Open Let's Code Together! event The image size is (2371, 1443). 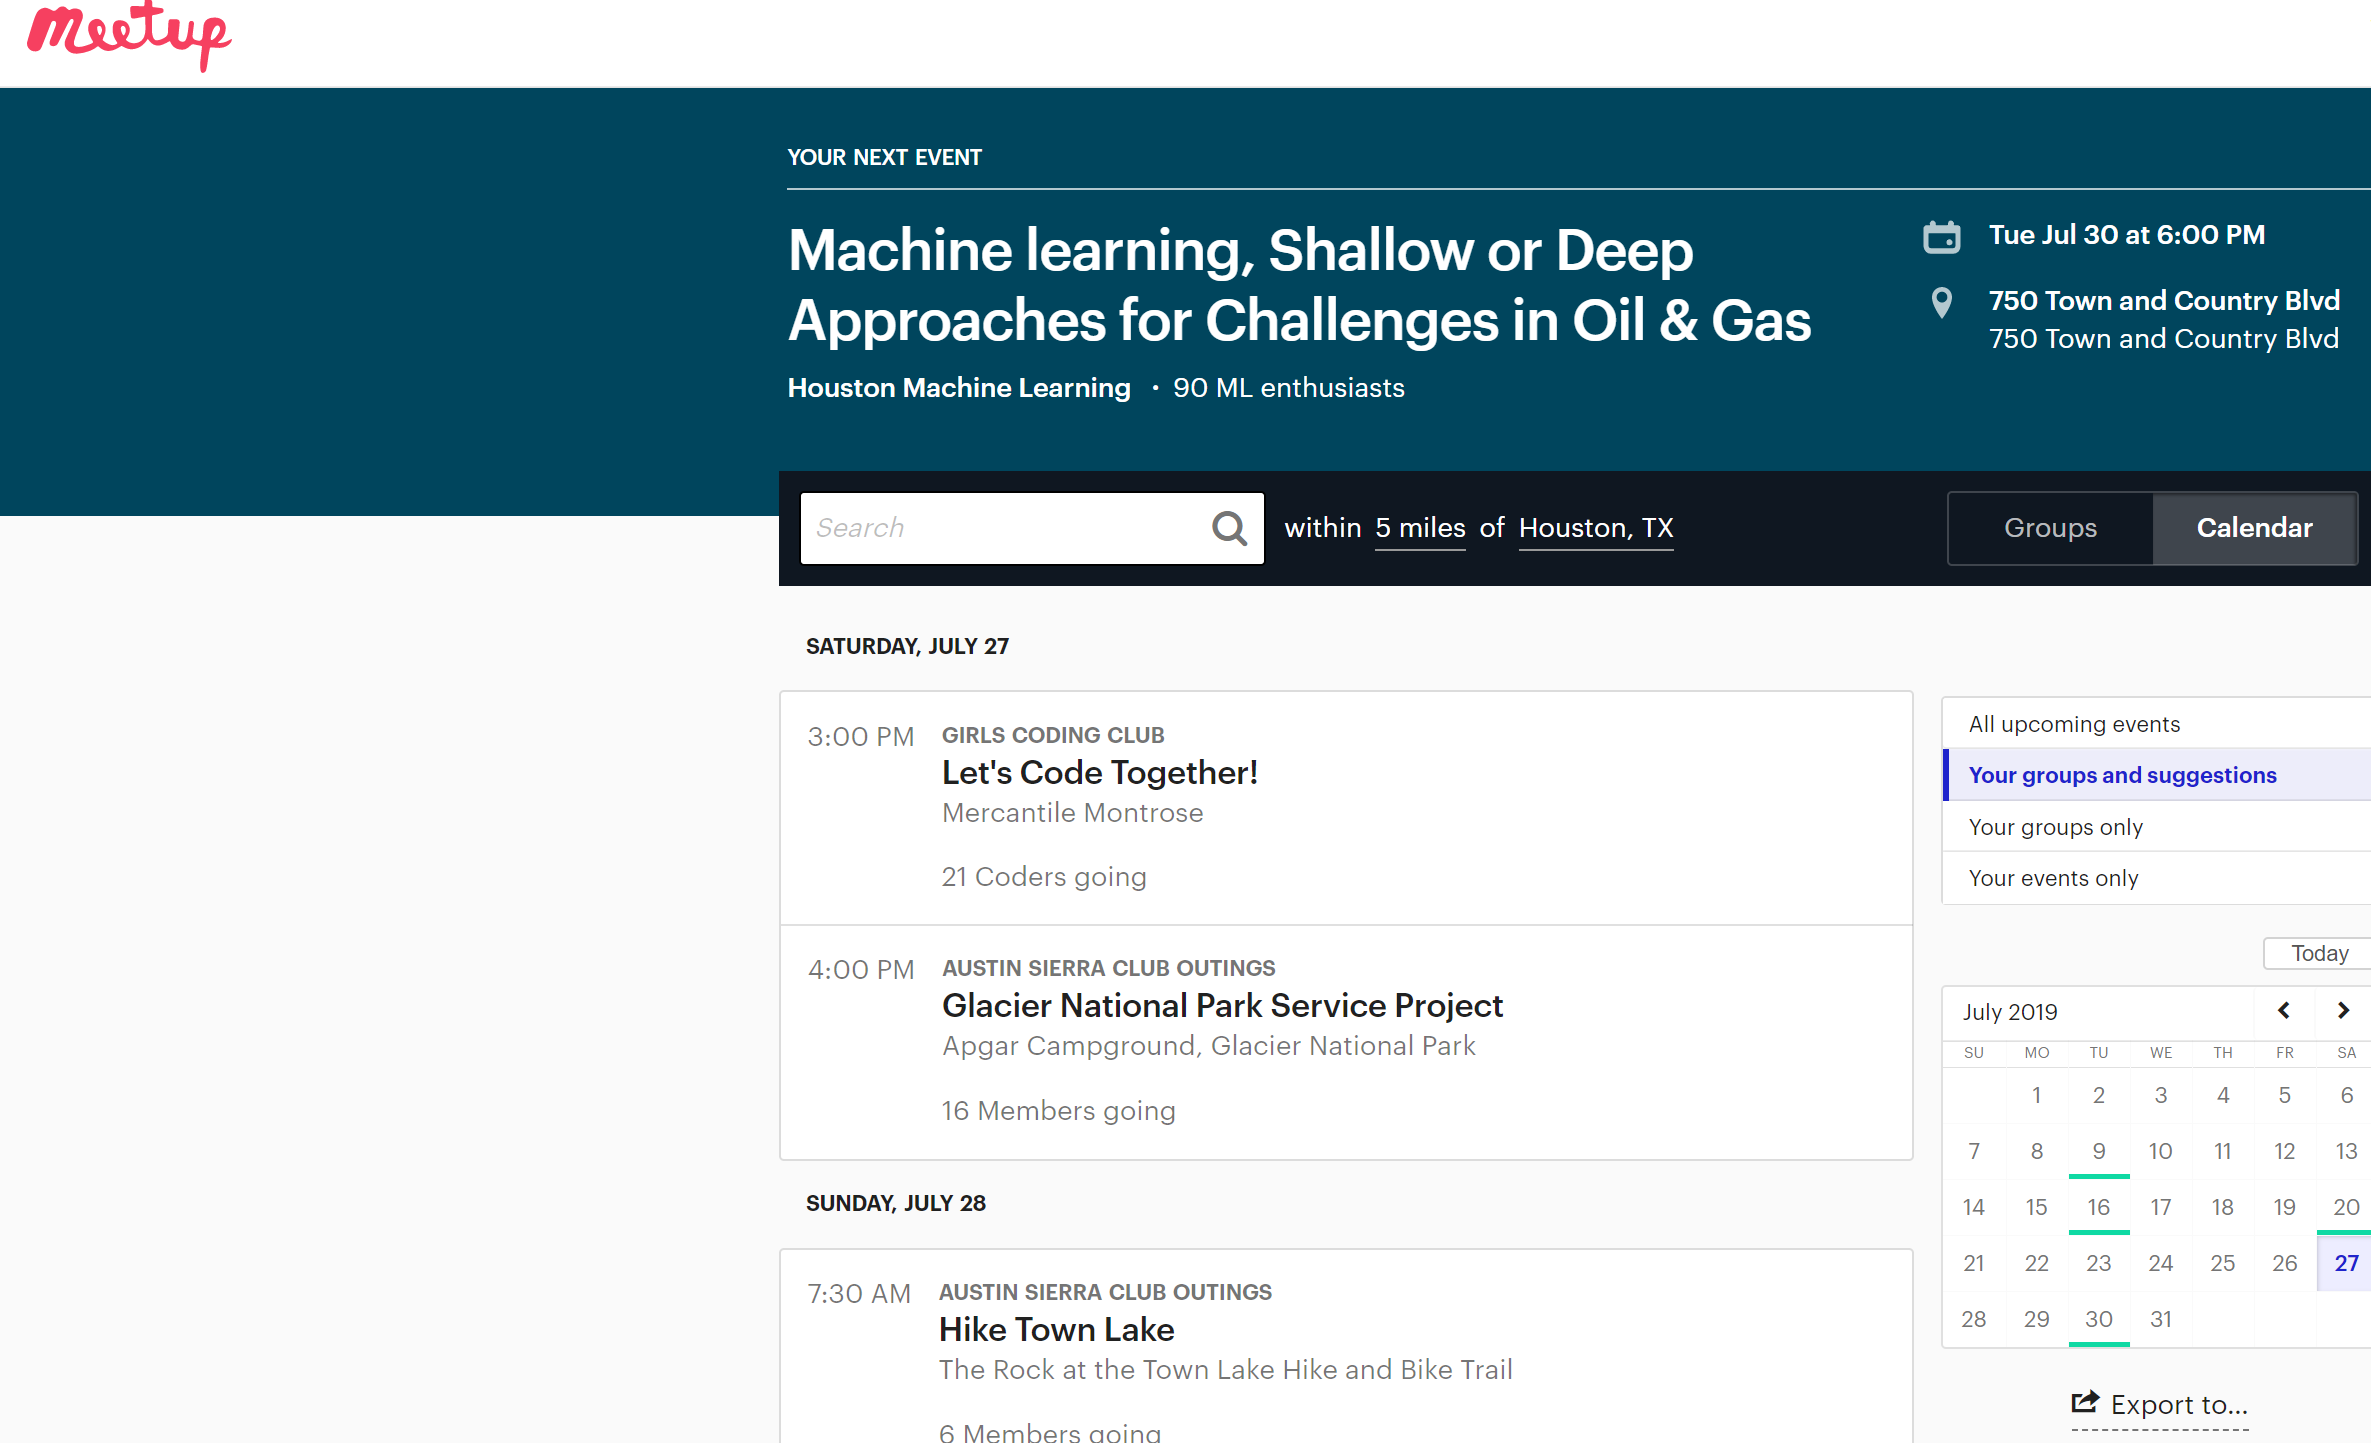tap(1099, 773)
